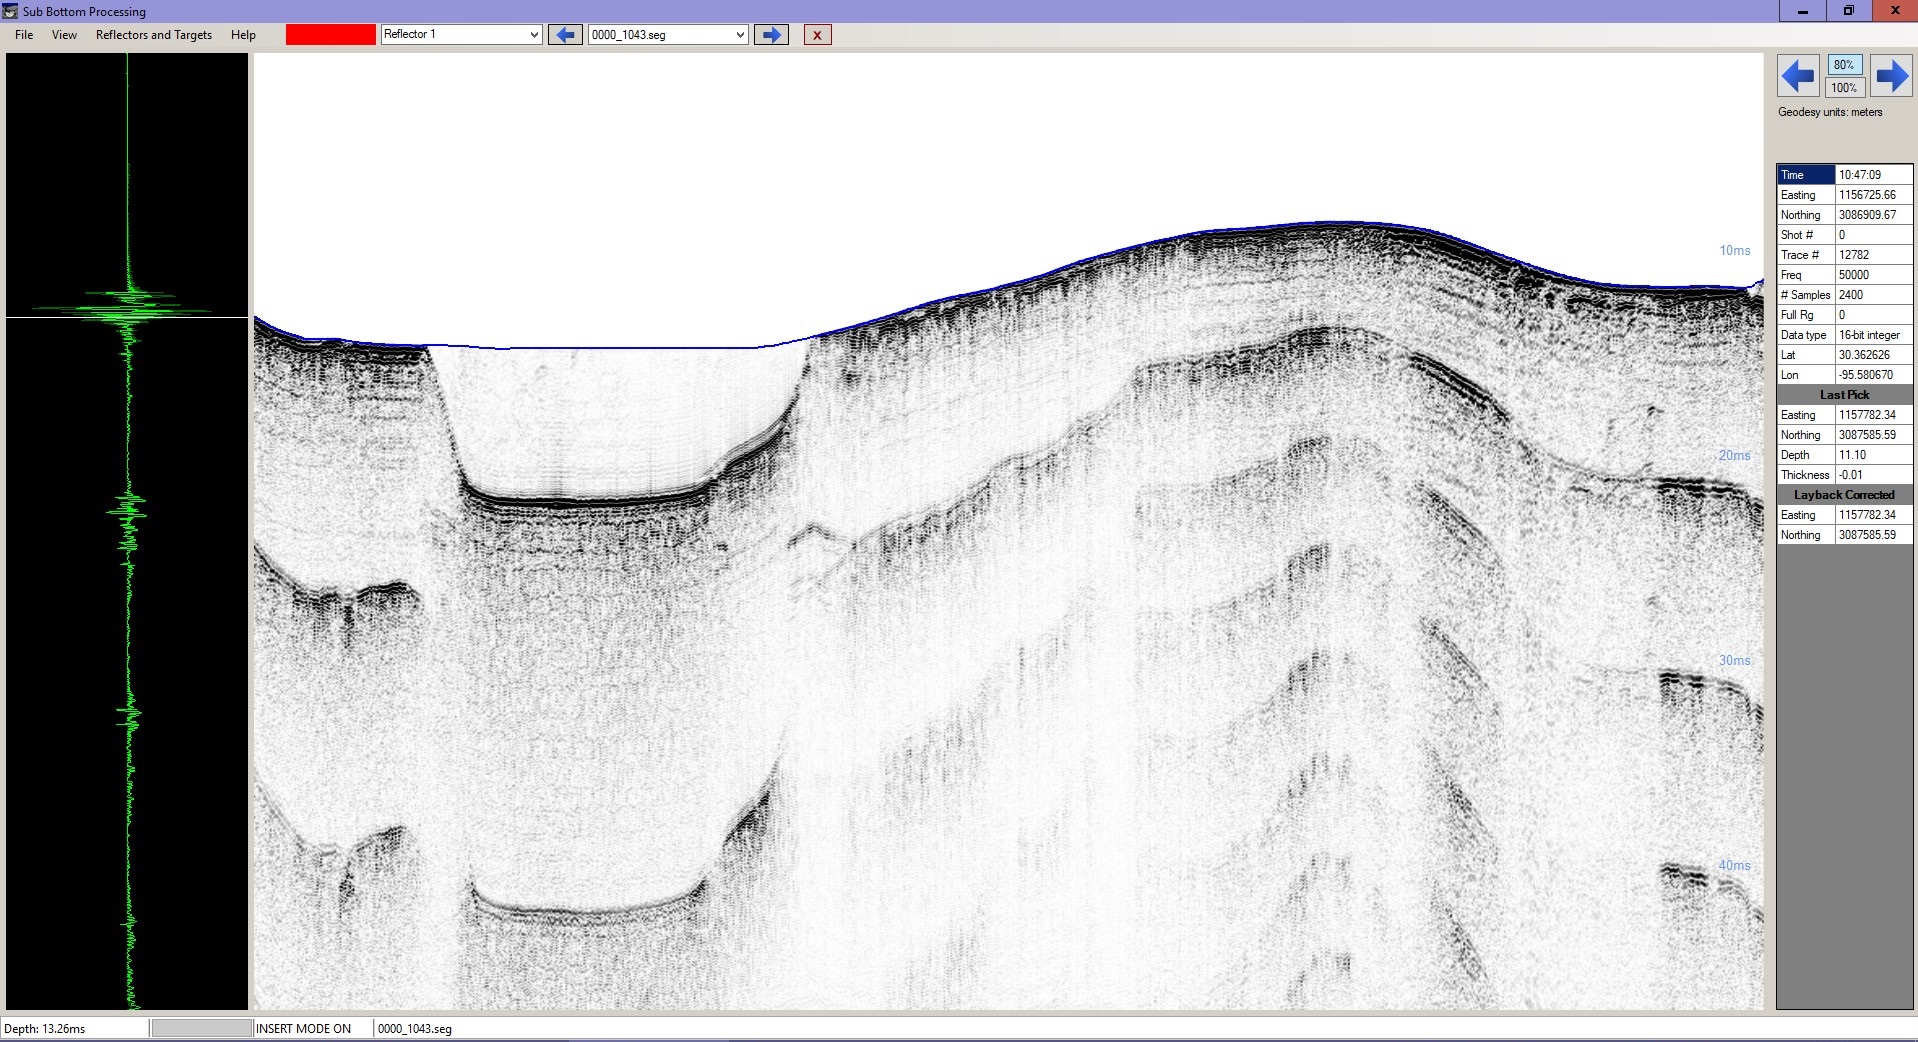Screen dimensions: 1918x1042
Task: Click the large right arrow above Geodesy units
Action: coord(1891,76)
